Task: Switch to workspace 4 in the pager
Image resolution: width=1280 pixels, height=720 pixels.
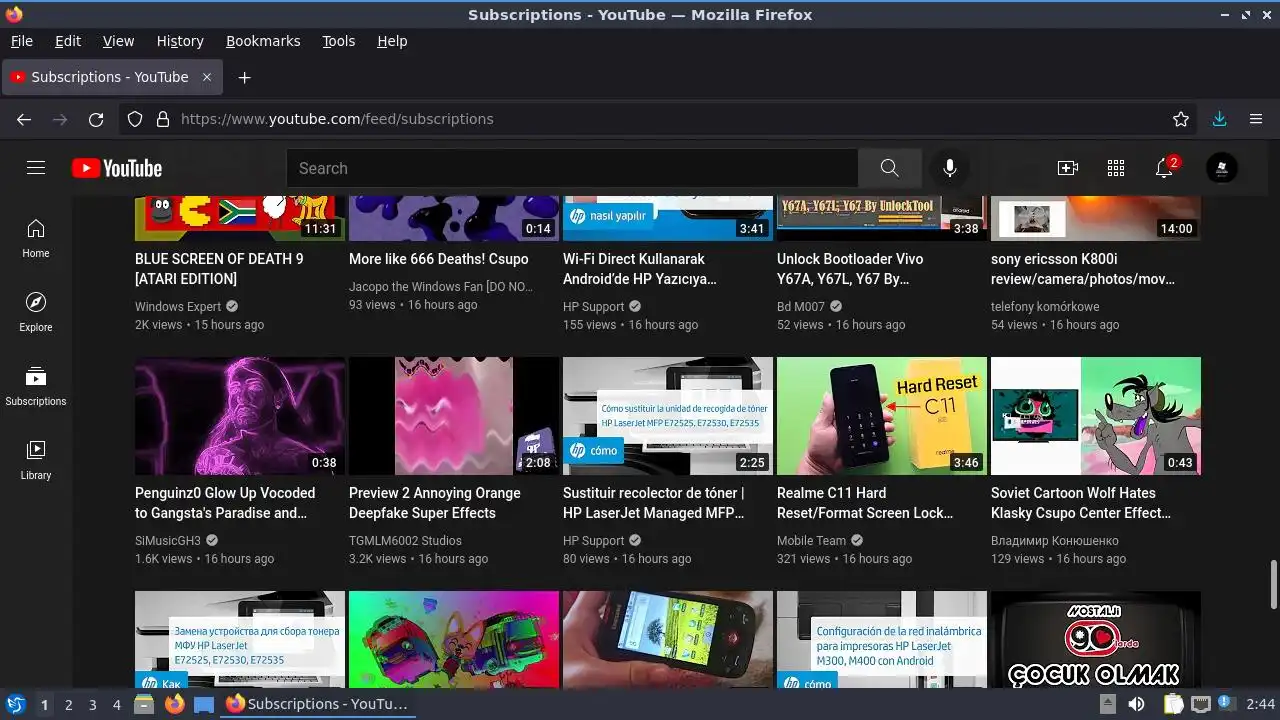Action: click(x=117, y=705)
